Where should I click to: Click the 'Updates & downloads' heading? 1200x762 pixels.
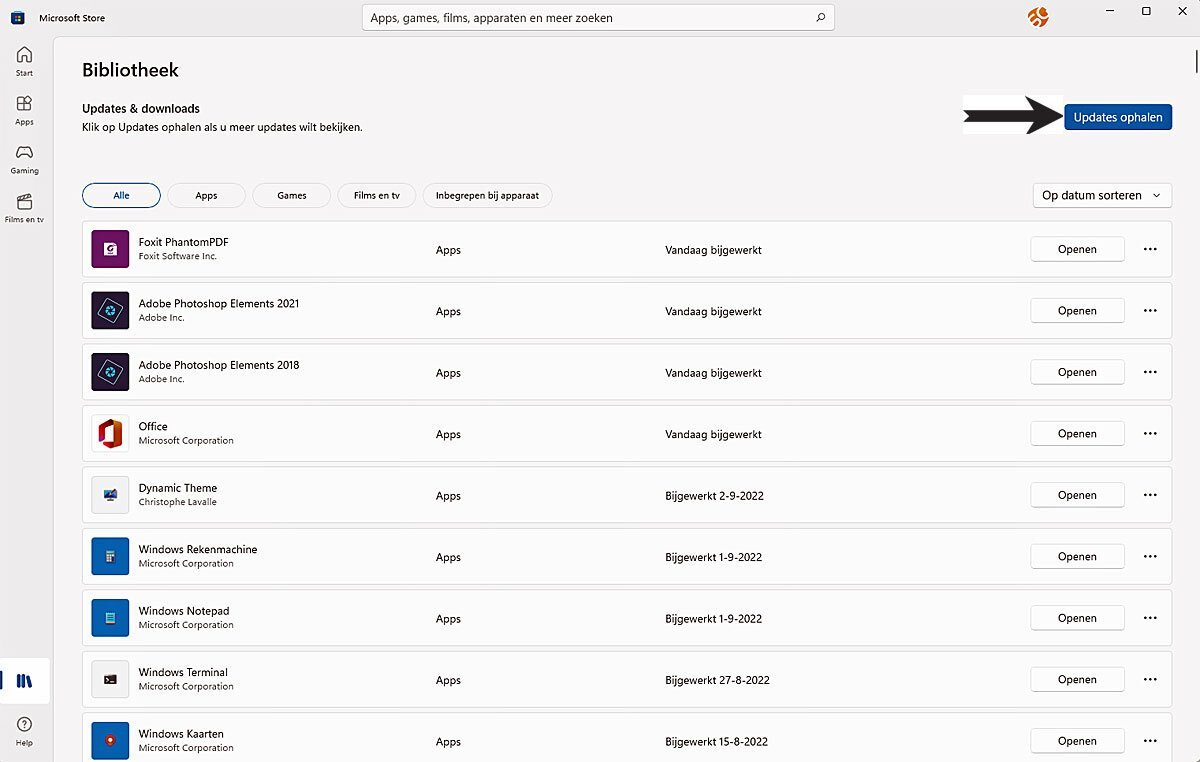(x=141, y=108)
